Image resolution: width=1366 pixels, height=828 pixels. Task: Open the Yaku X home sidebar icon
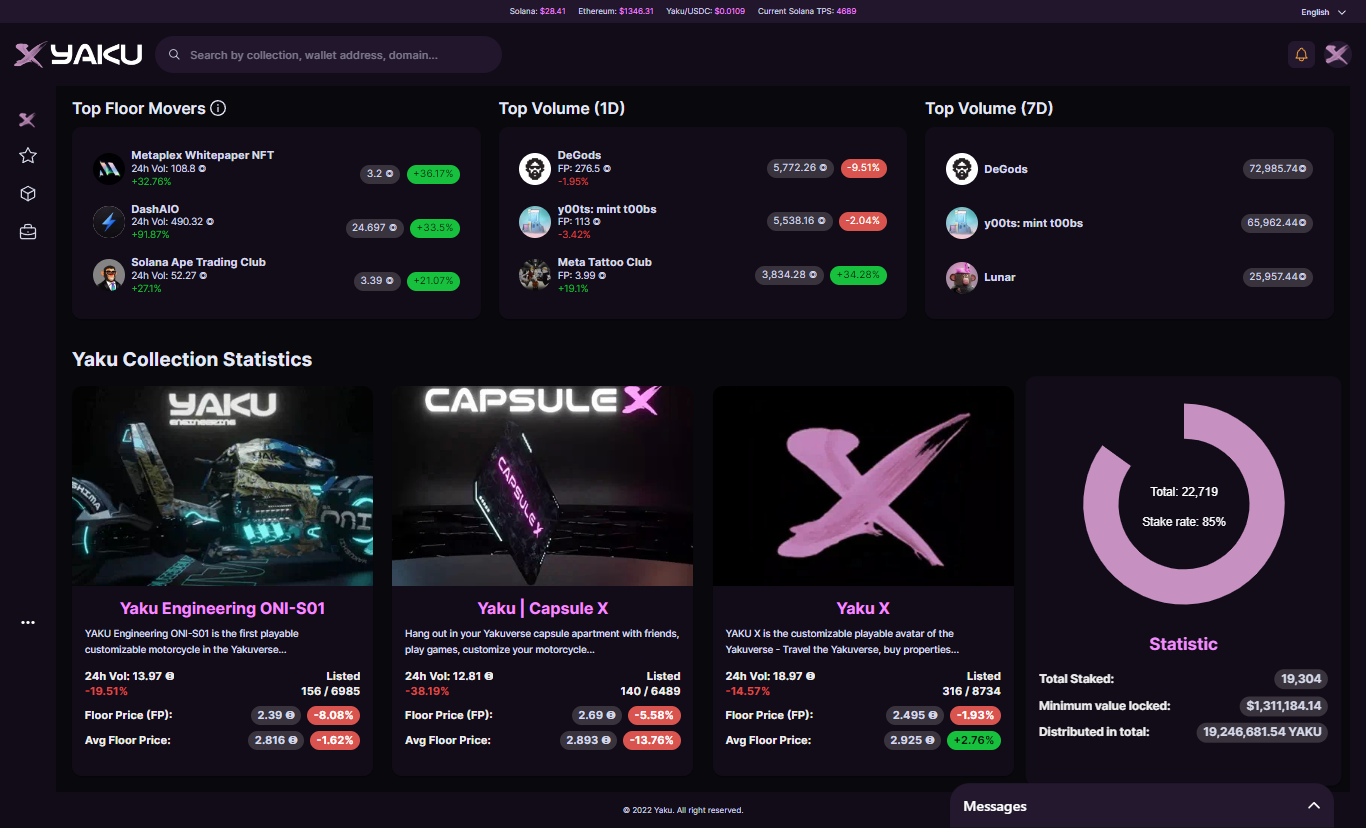coord(28,120)
